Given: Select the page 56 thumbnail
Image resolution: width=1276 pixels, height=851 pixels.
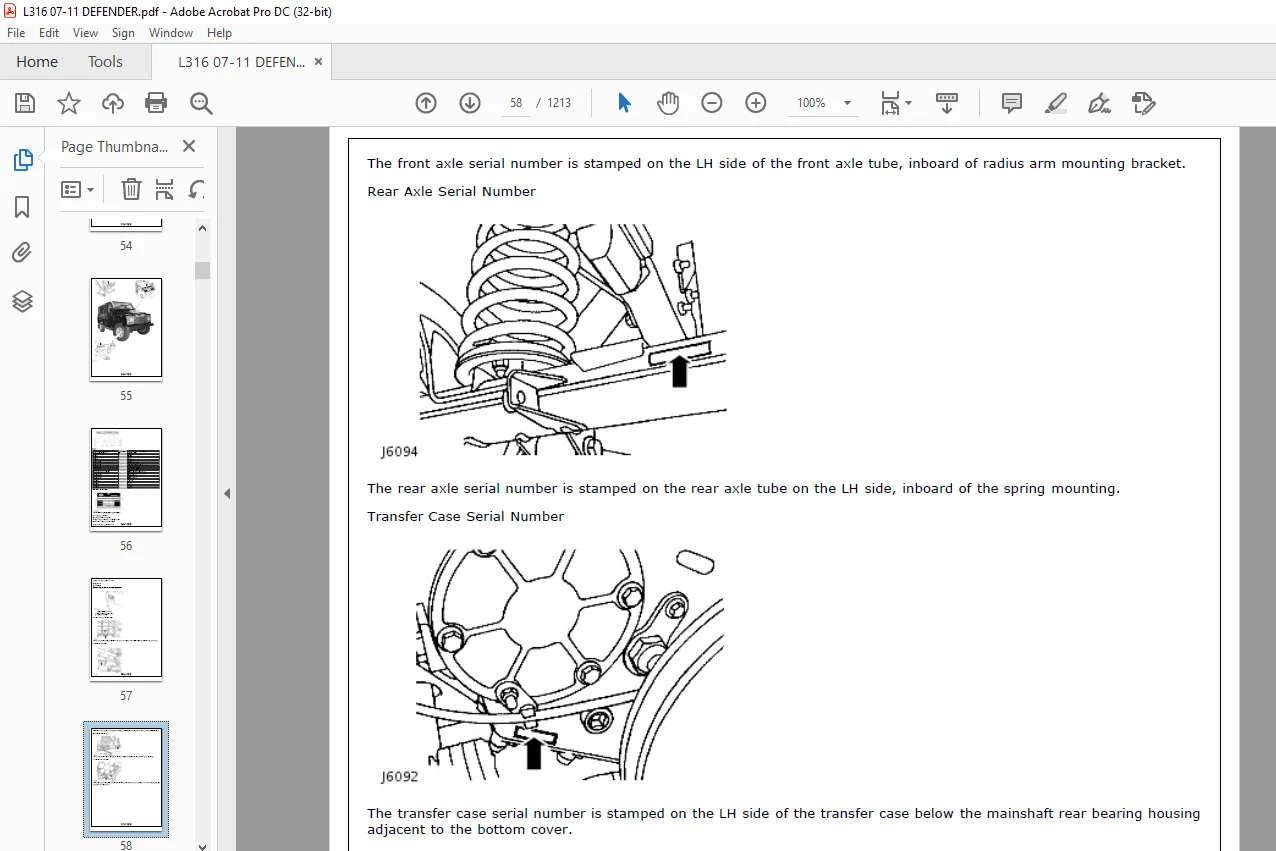Looking at the screenshot, I should [x=126, y=478].
